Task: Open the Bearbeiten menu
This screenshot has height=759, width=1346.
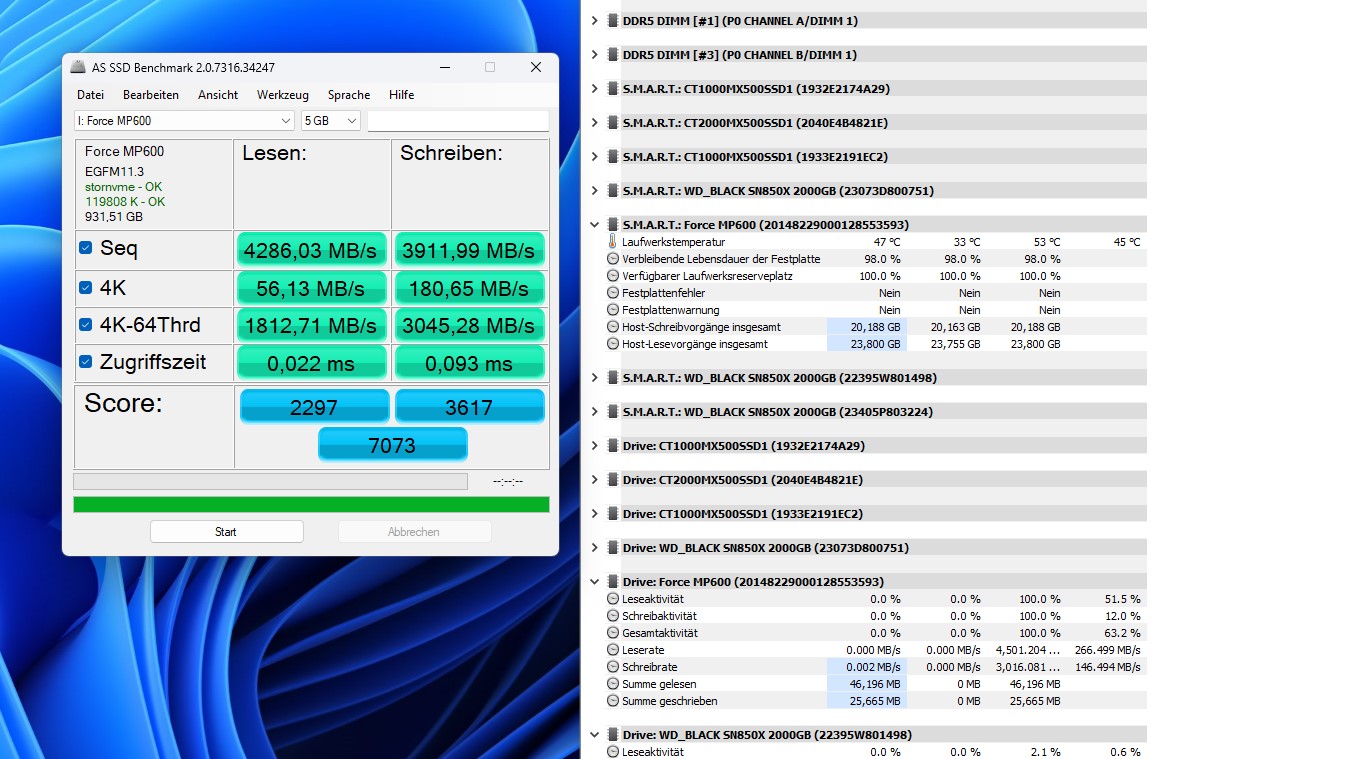Action: (x=151, y=95)
